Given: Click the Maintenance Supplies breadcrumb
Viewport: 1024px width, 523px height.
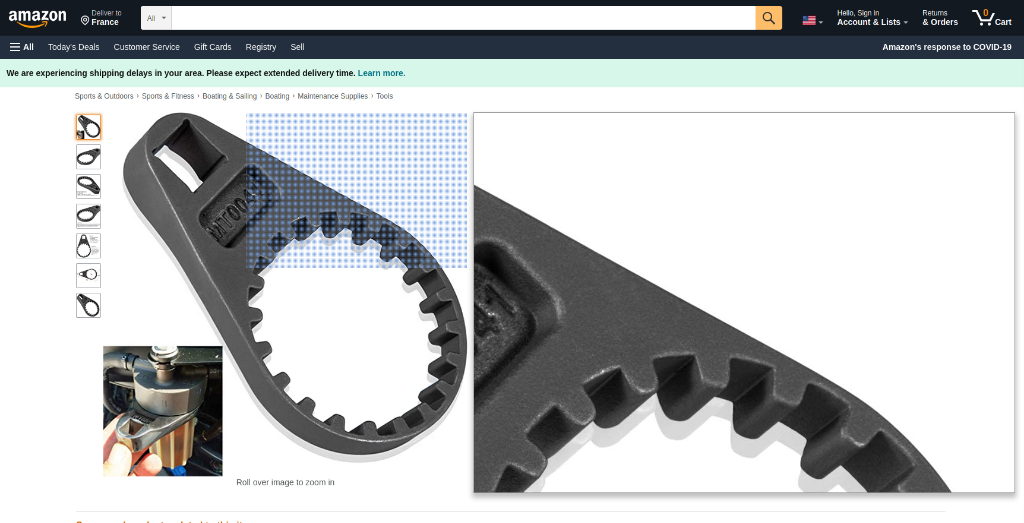Looking at the screenshot, I should tap(333, 96).
